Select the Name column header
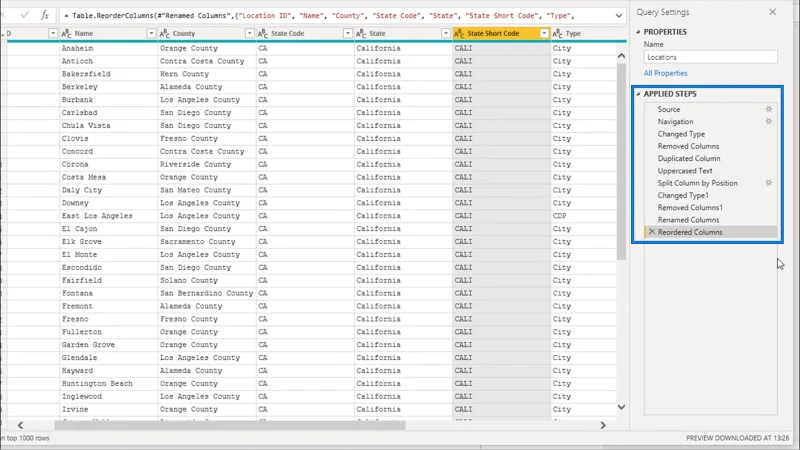 click(108, 33)
